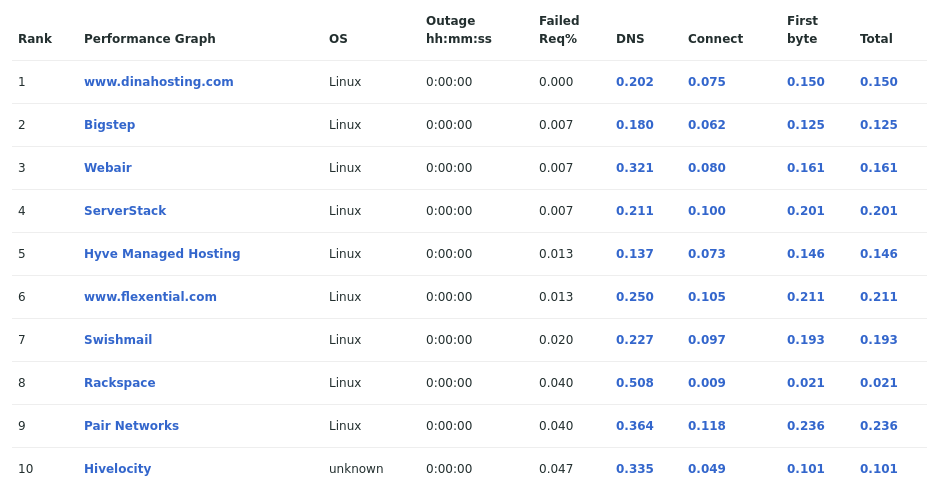Click First byte value 0.193 for Swishmail
939x490 pixels.
pyautogui.click(x=806, y=340)
